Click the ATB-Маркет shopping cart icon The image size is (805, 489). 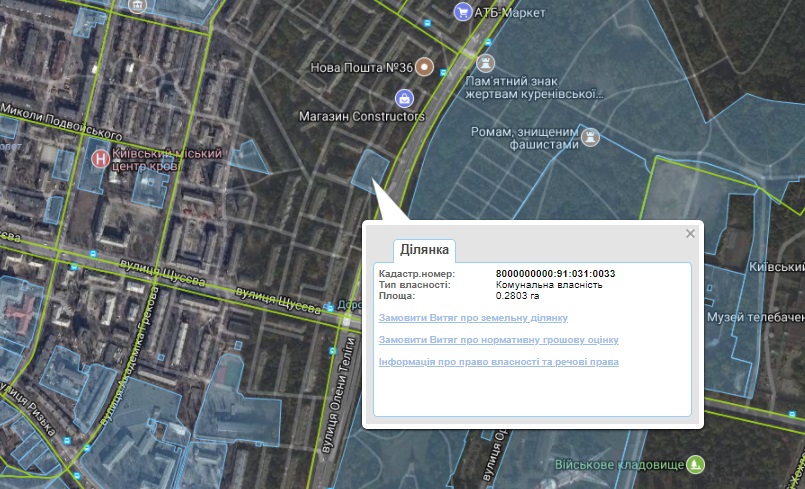point(463,12)
